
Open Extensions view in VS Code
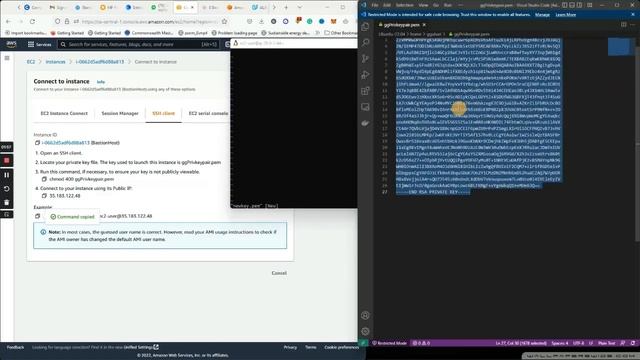point(365,91)
